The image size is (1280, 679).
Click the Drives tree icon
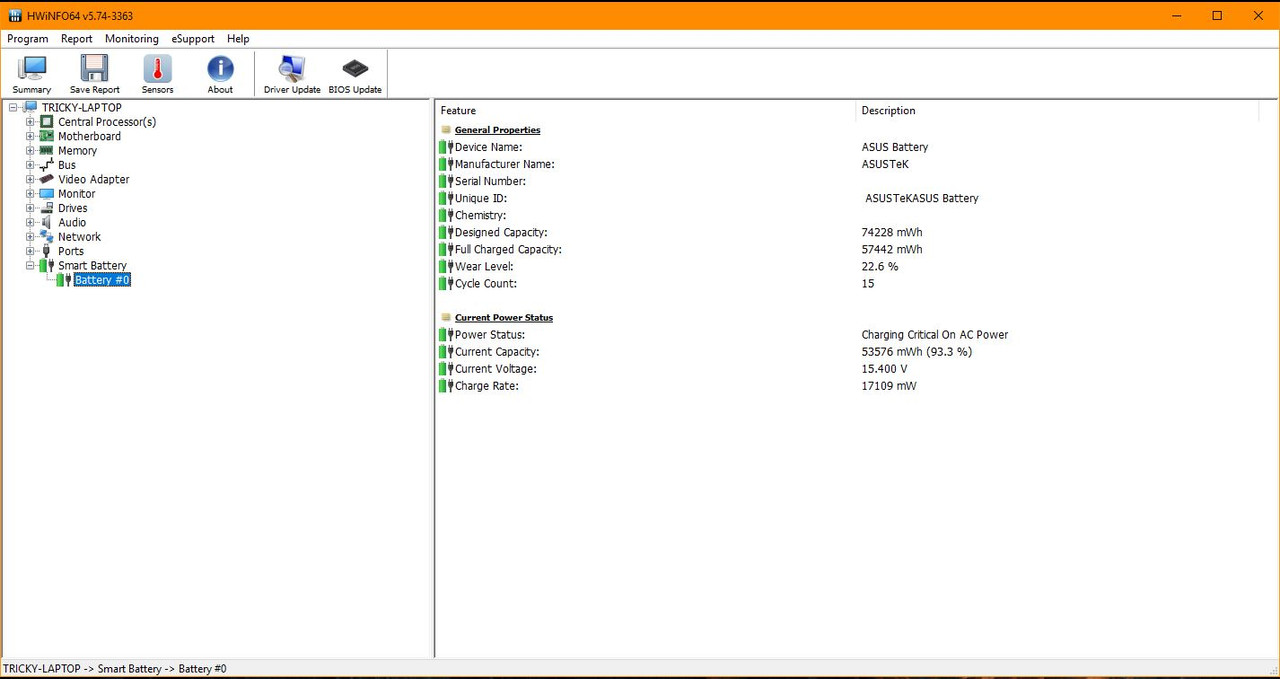pos(47,208)
